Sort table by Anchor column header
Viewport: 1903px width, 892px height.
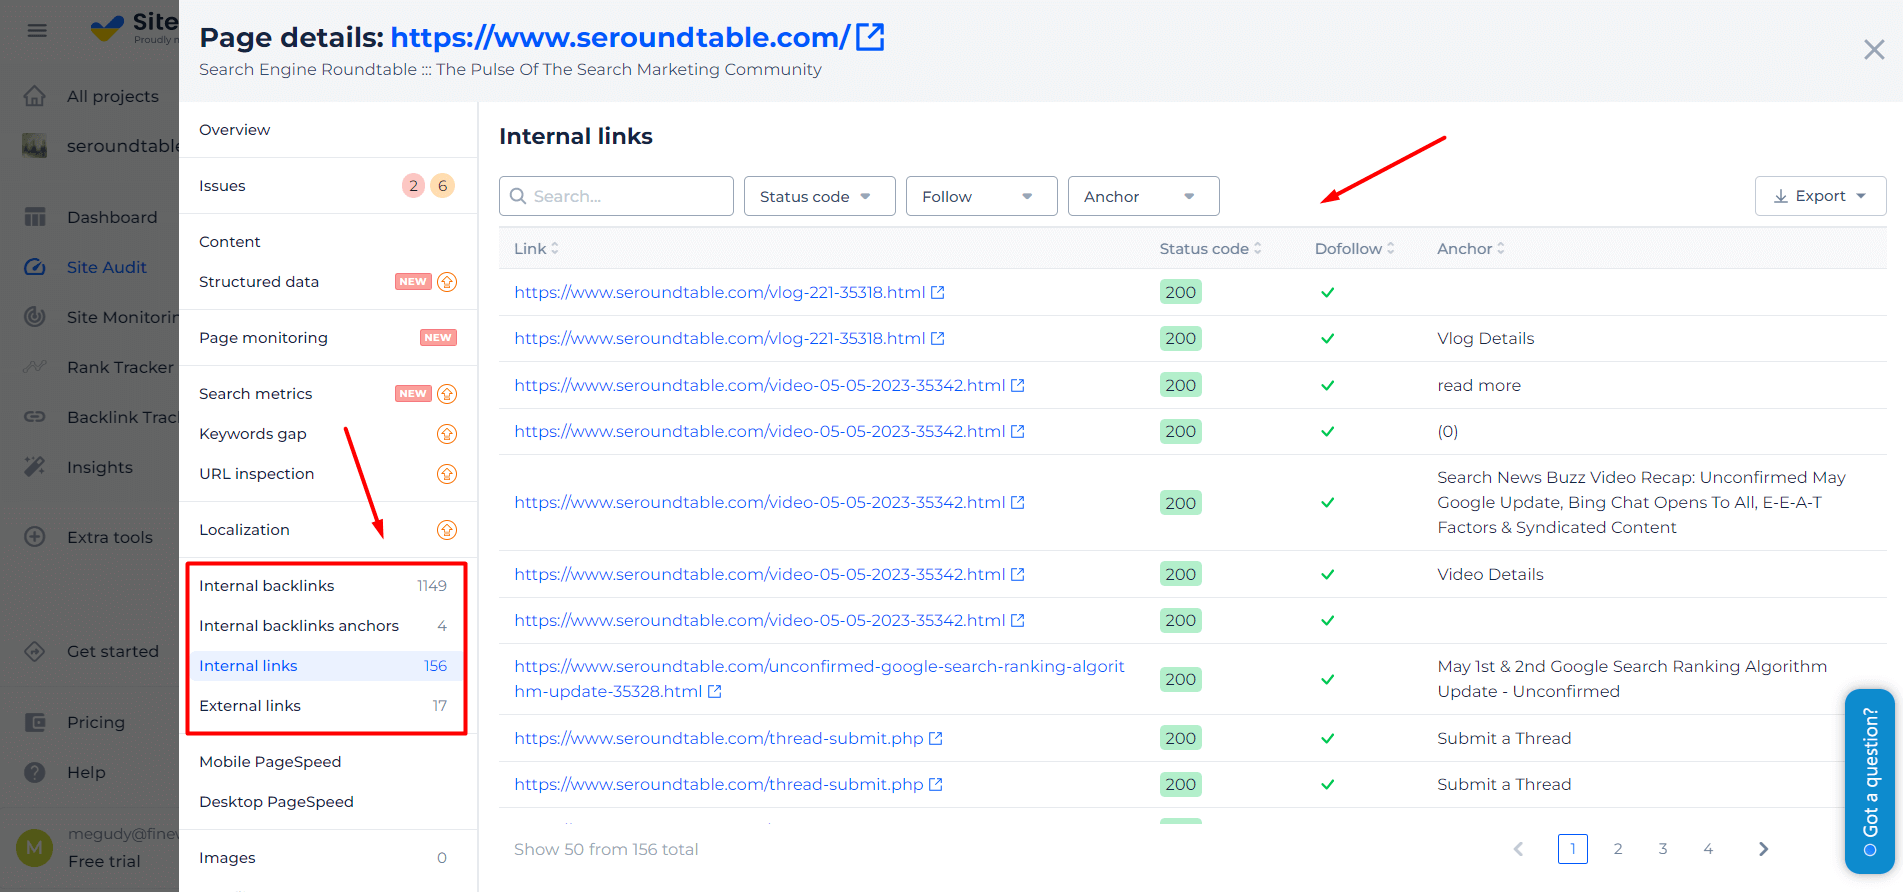[x=1471, y=248]
